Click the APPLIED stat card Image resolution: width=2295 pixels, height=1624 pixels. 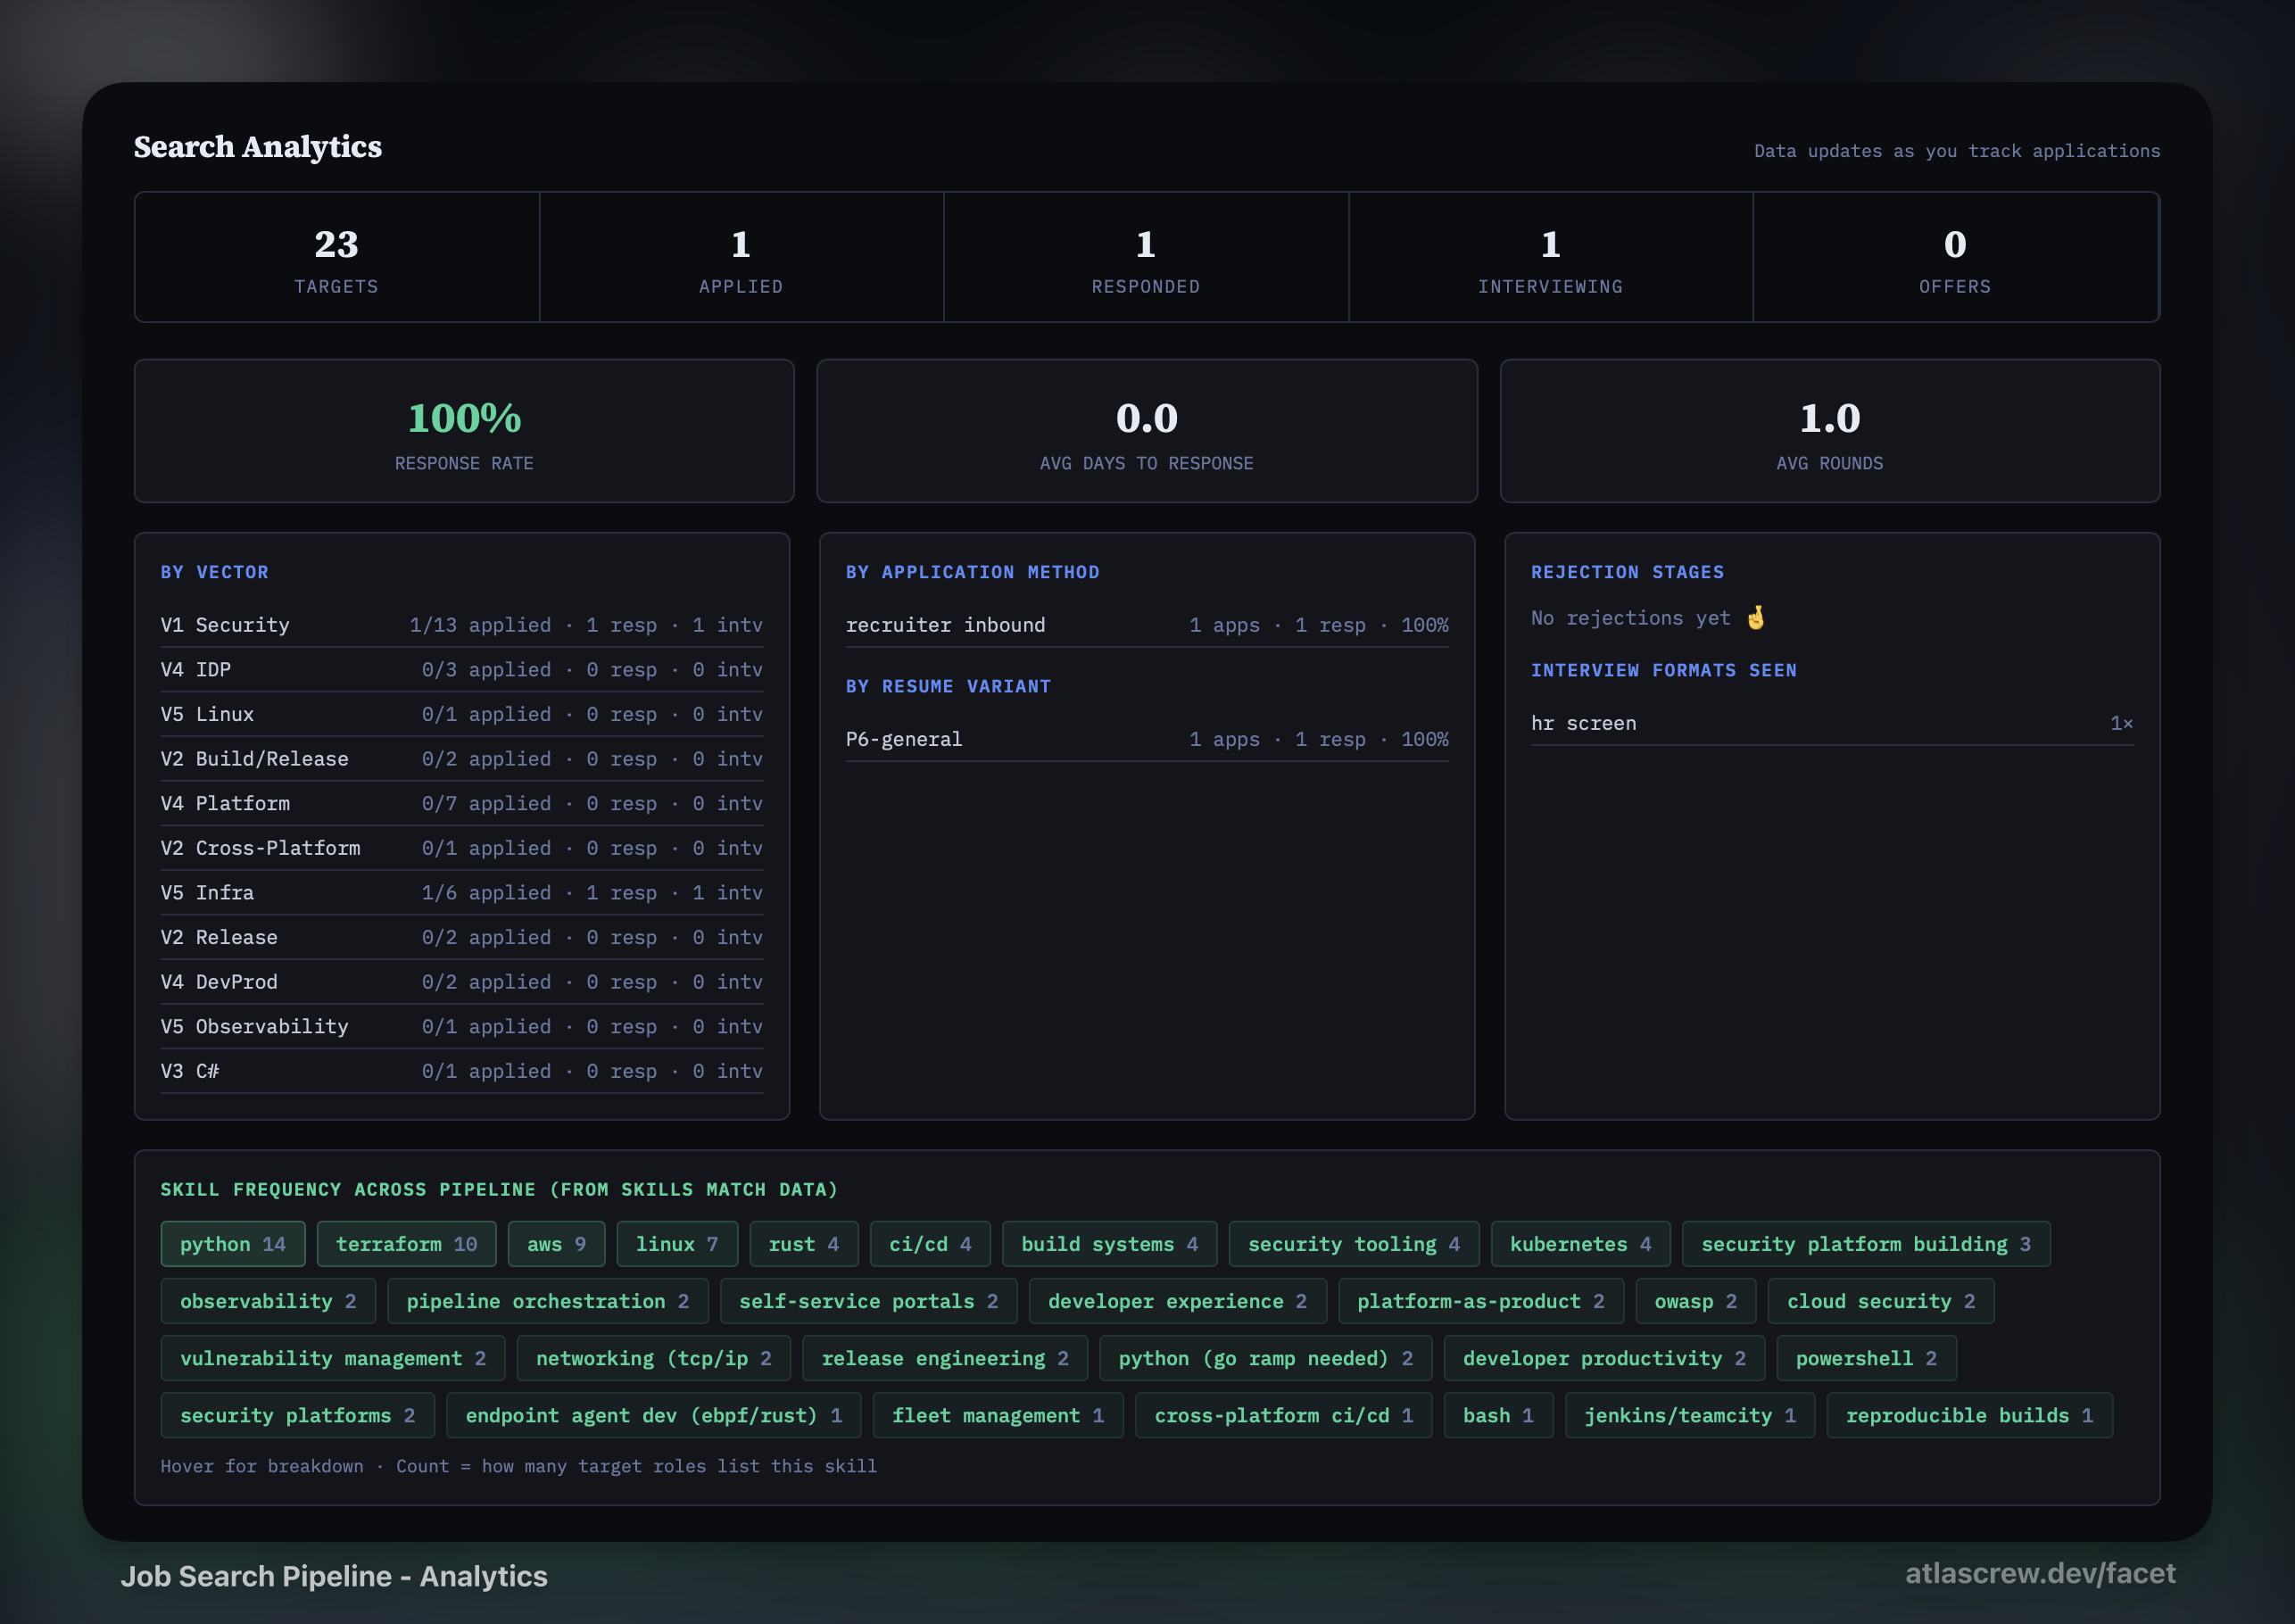(740, 257)
